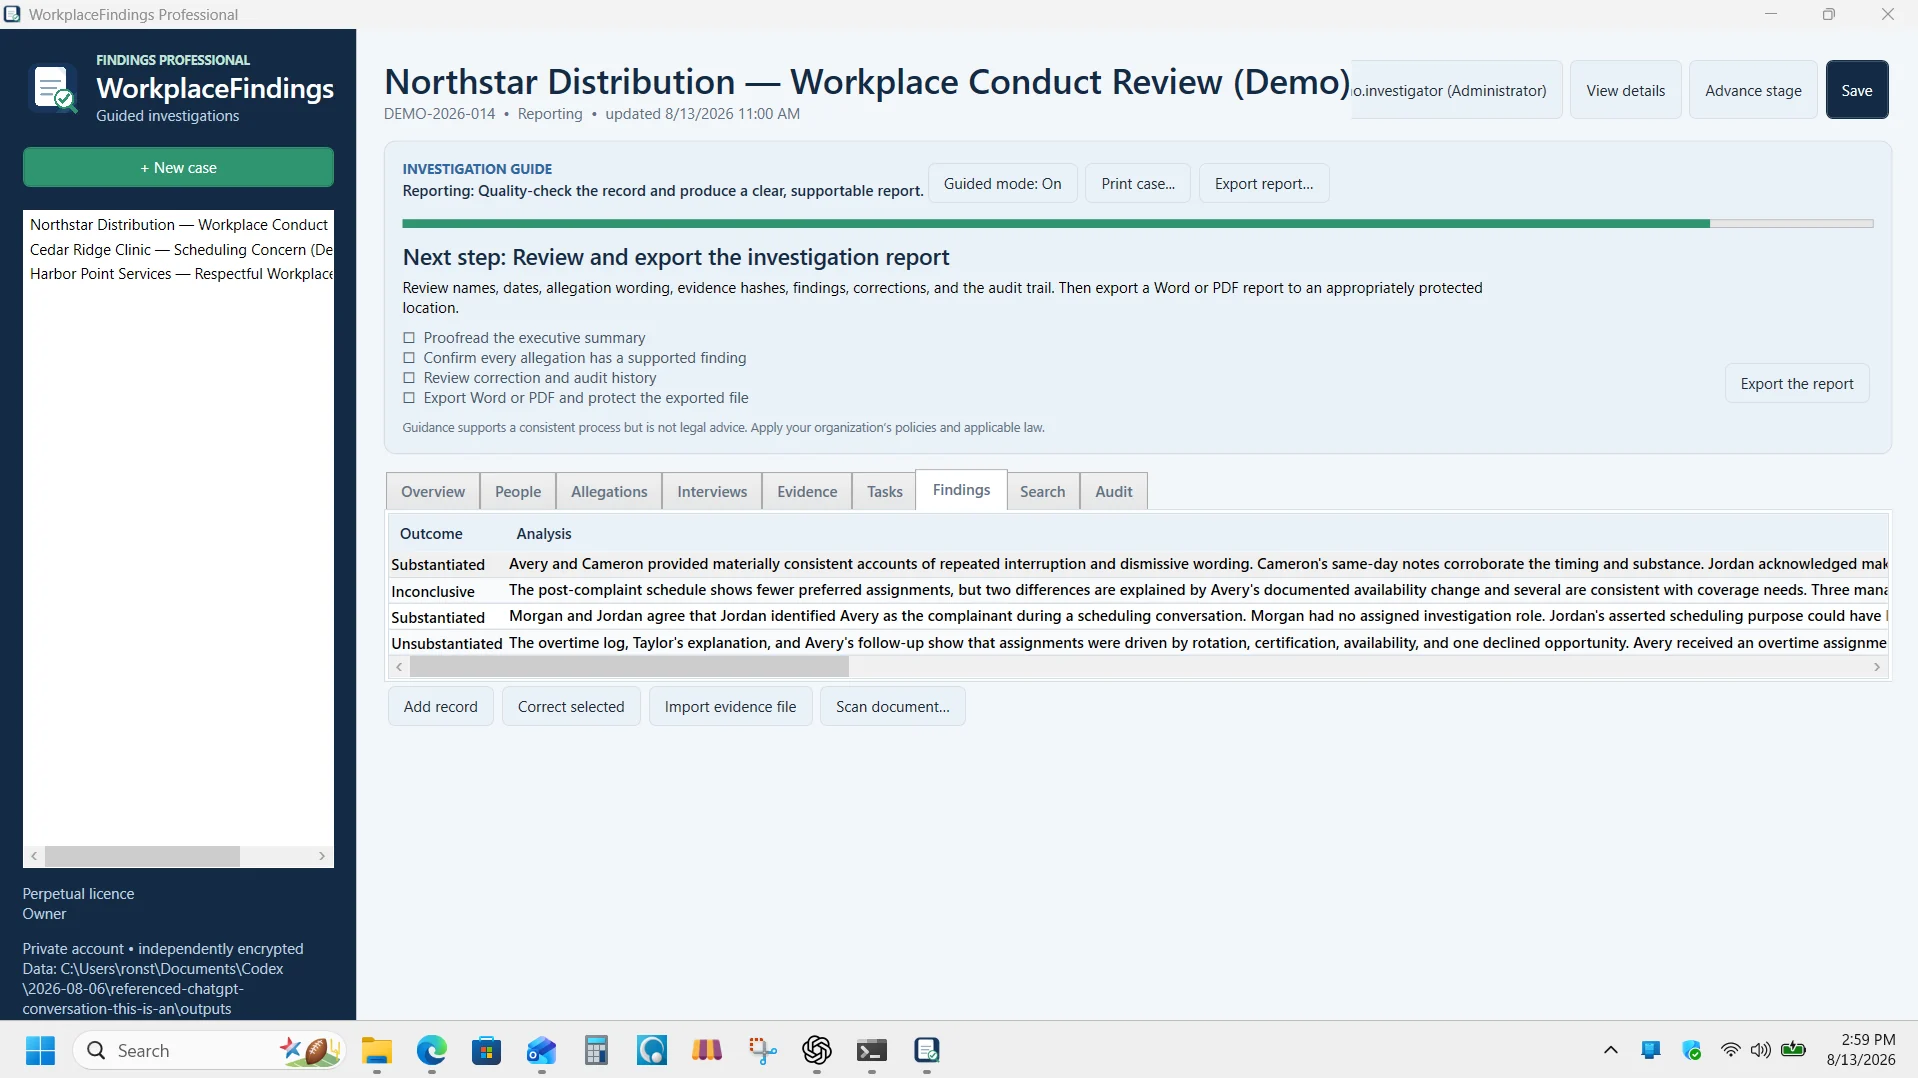Image resolution: width=1918 pixels, height=1078 pixels.
Task: Select Substantiated row about Morgan and Jordan
Action: click(x=1138, y=617)
